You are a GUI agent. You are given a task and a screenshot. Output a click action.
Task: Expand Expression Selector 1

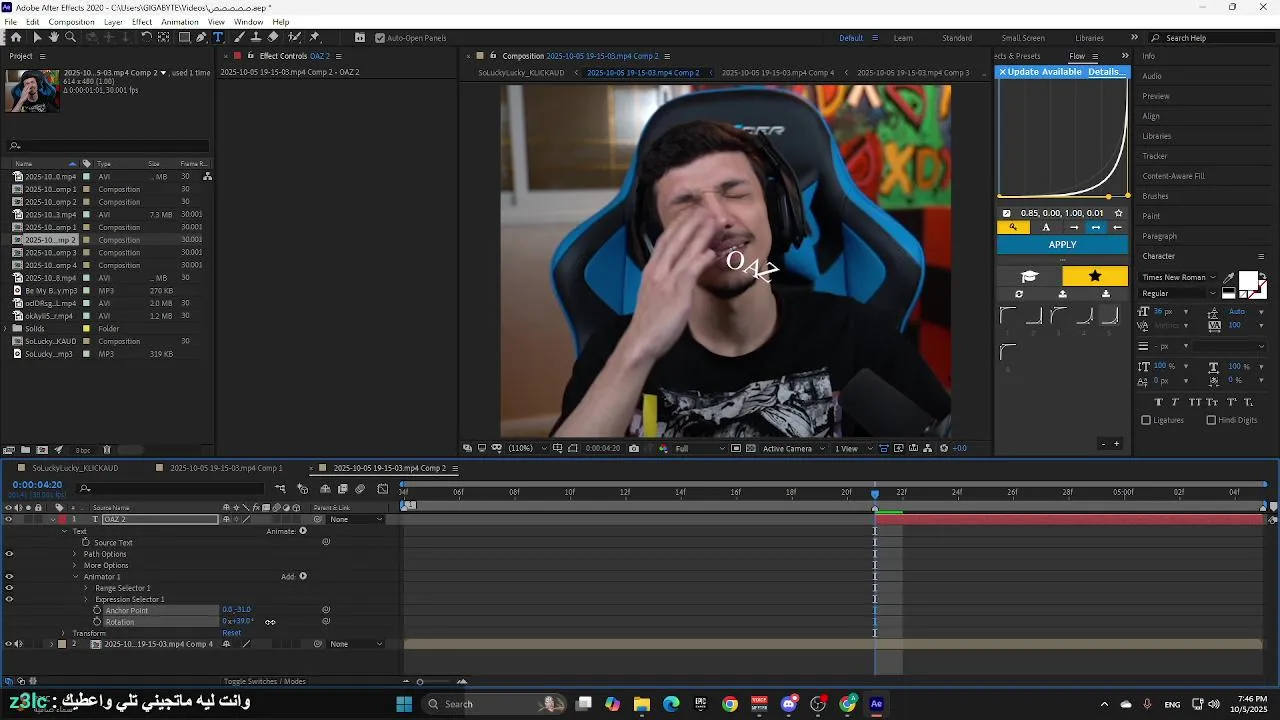click(86, 600)
